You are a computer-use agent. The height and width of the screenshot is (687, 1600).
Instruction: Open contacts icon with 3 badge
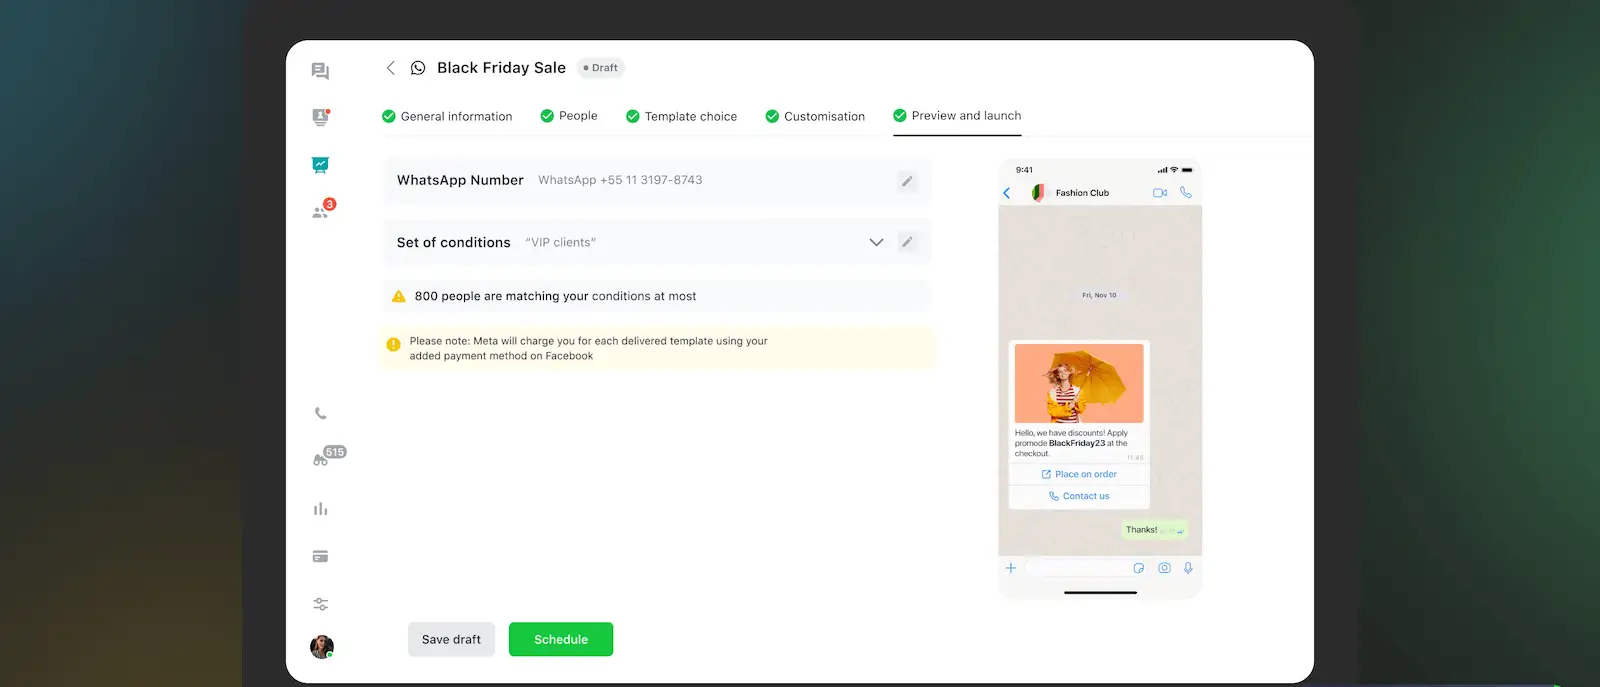321,212
